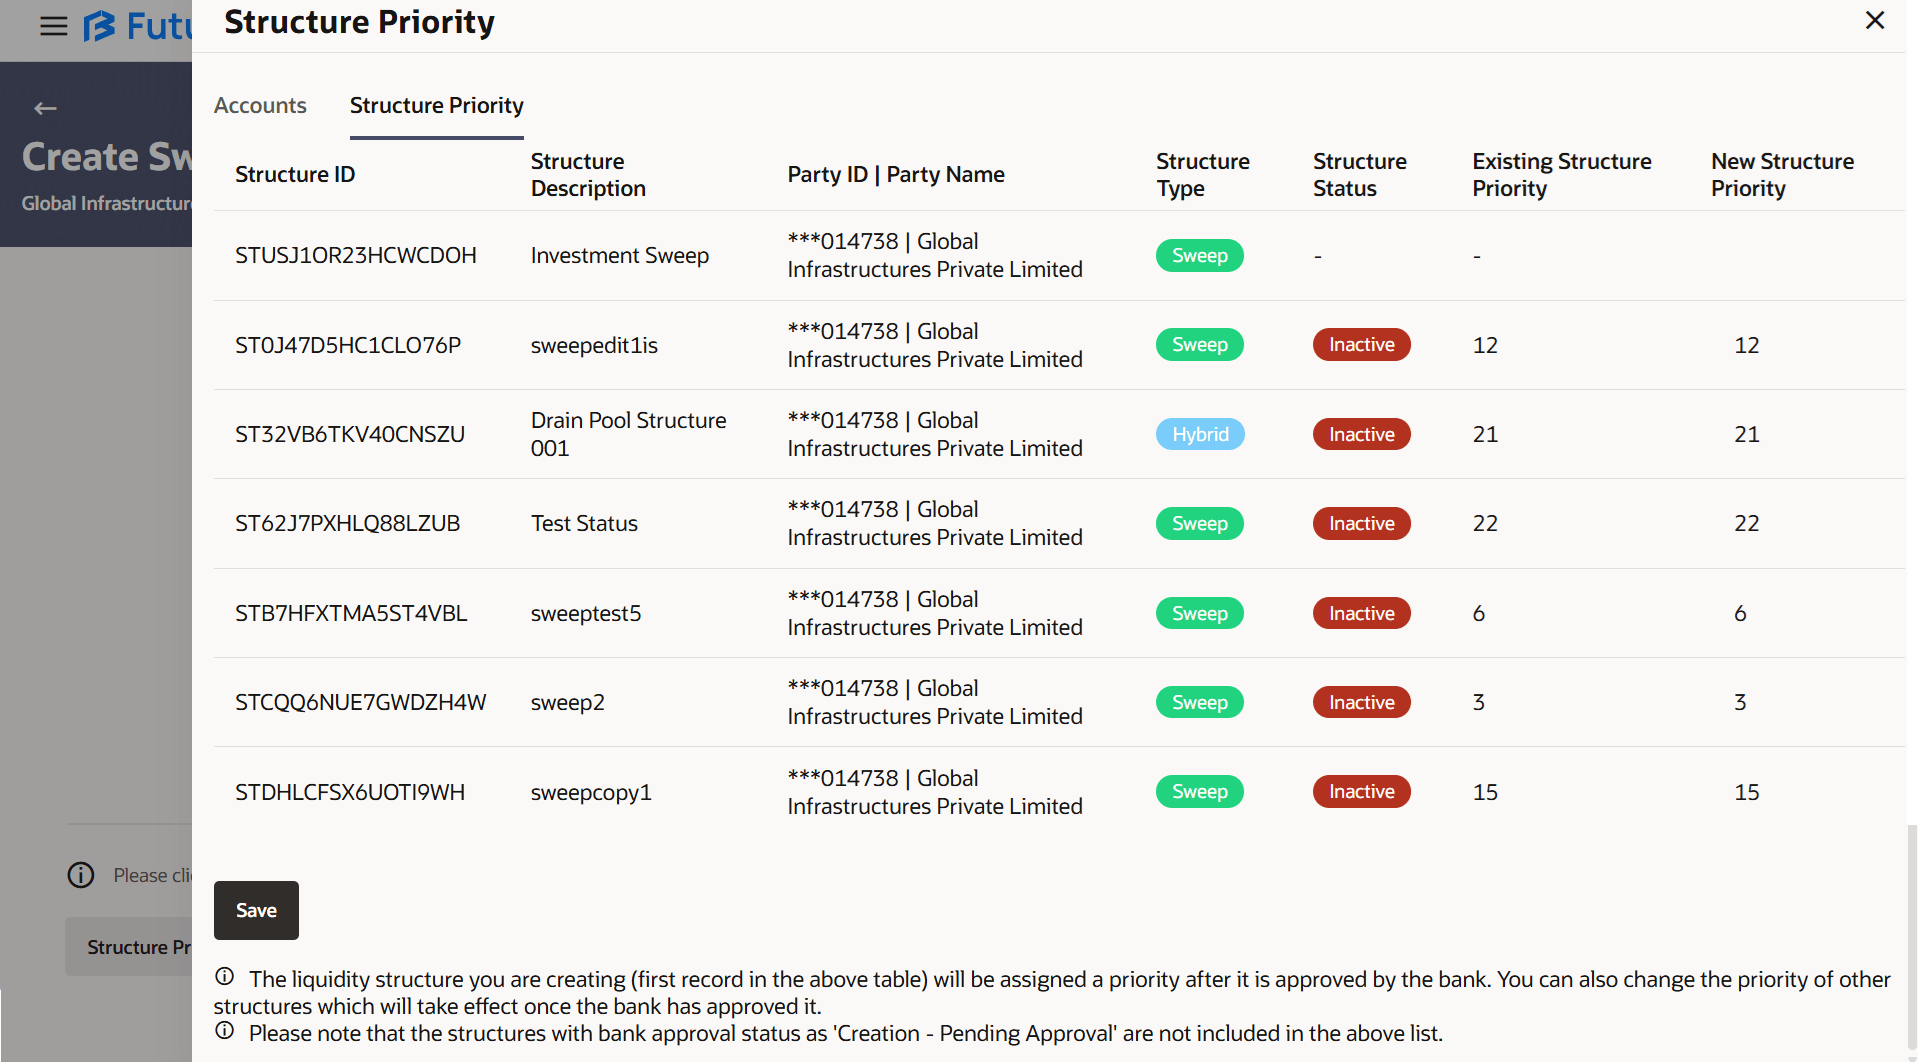Click the Sweep badge in Investment Sweep row
This screenshot has width=1918, height=1062.
coord(1199,255)
